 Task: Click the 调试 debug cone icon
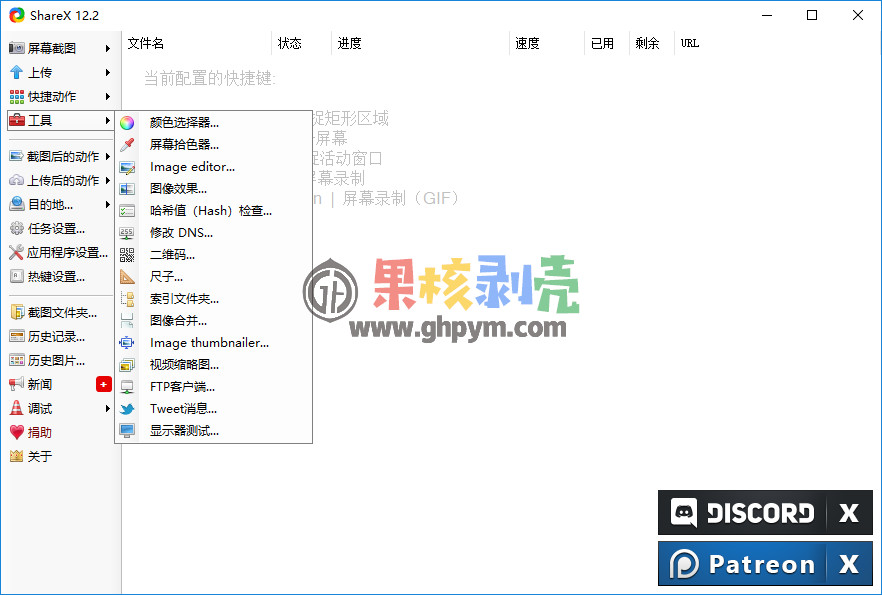click(x=17, y=408)
